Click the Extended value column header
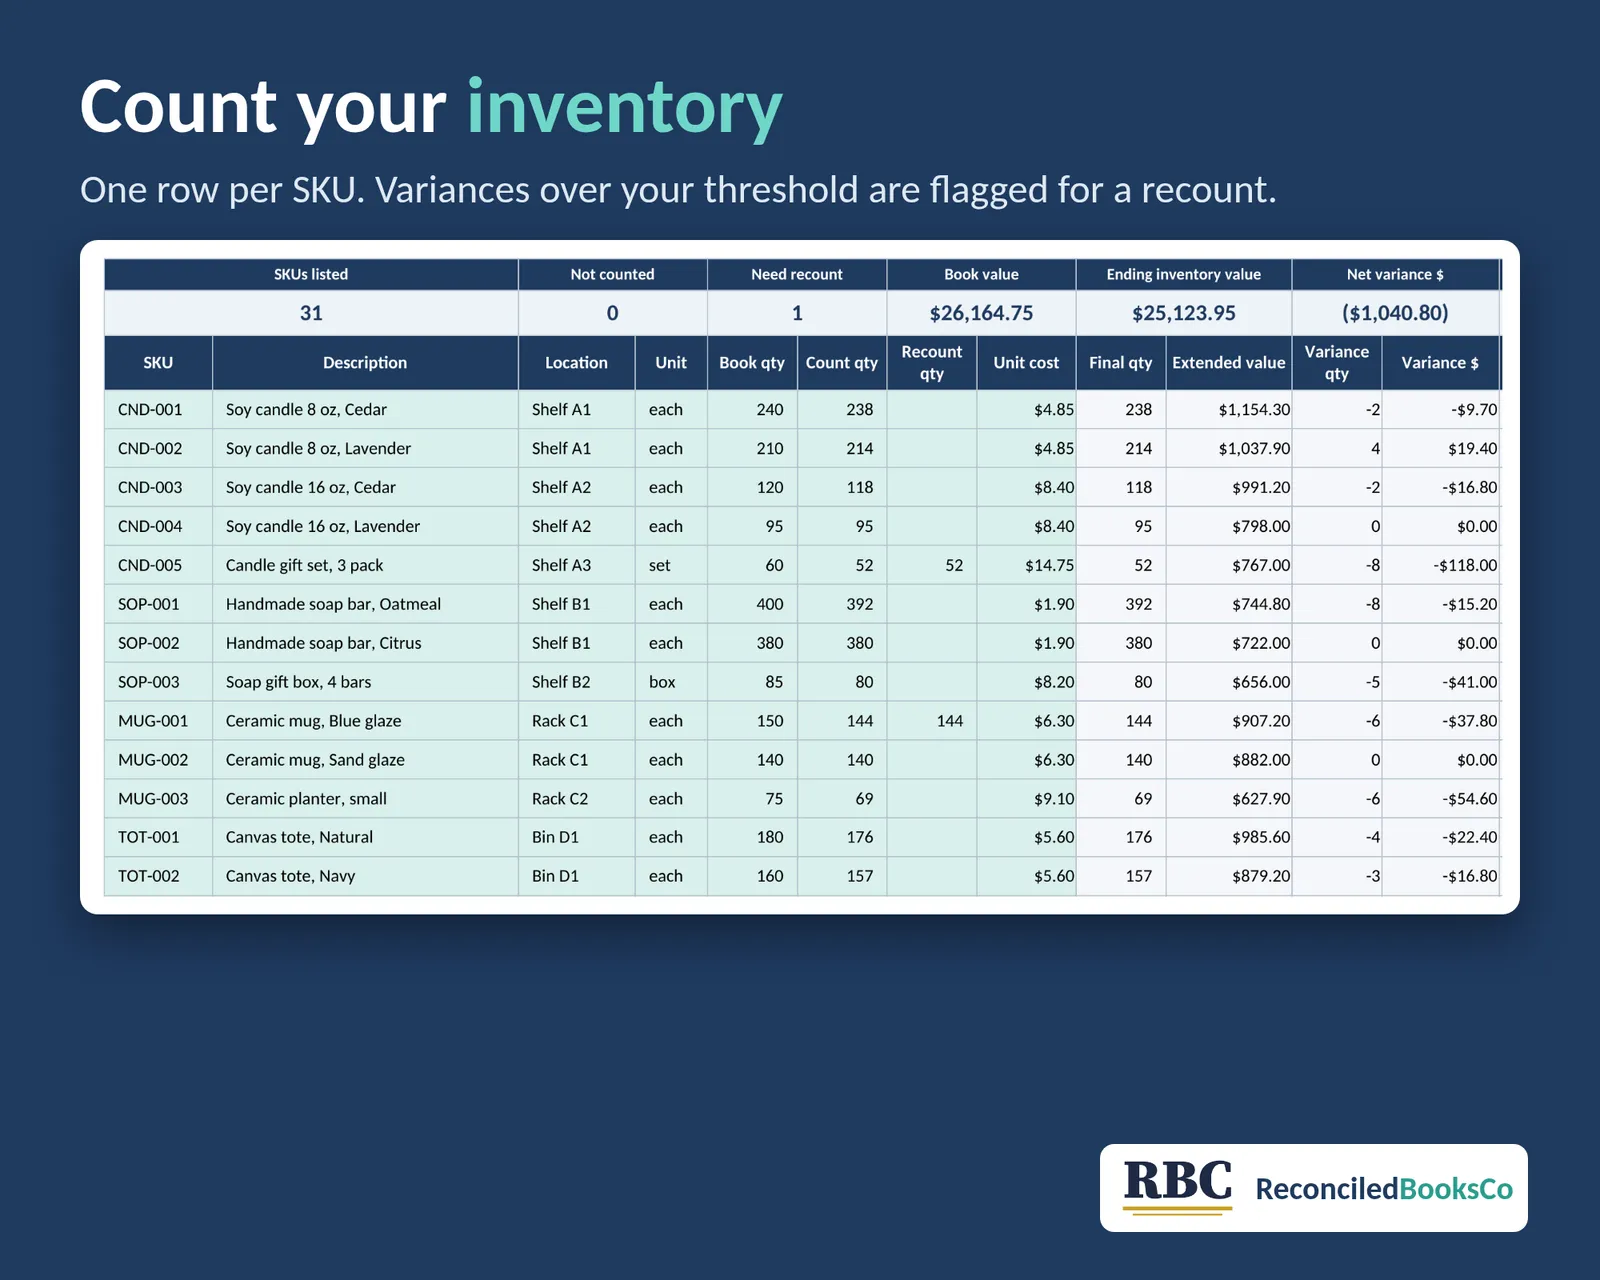Screen dimensions: 1600x1280 pos(1229,363)
